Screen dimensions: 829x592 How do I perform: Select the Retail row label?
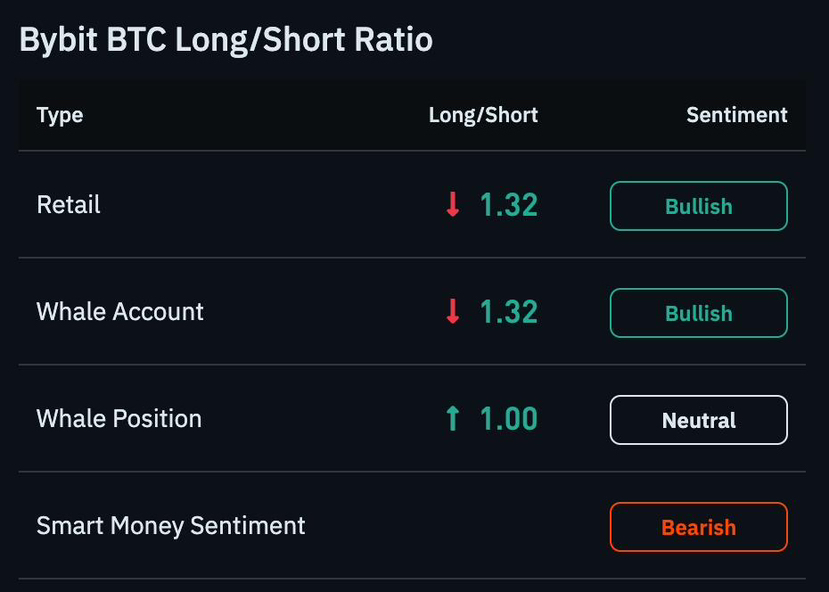(68, 205)
